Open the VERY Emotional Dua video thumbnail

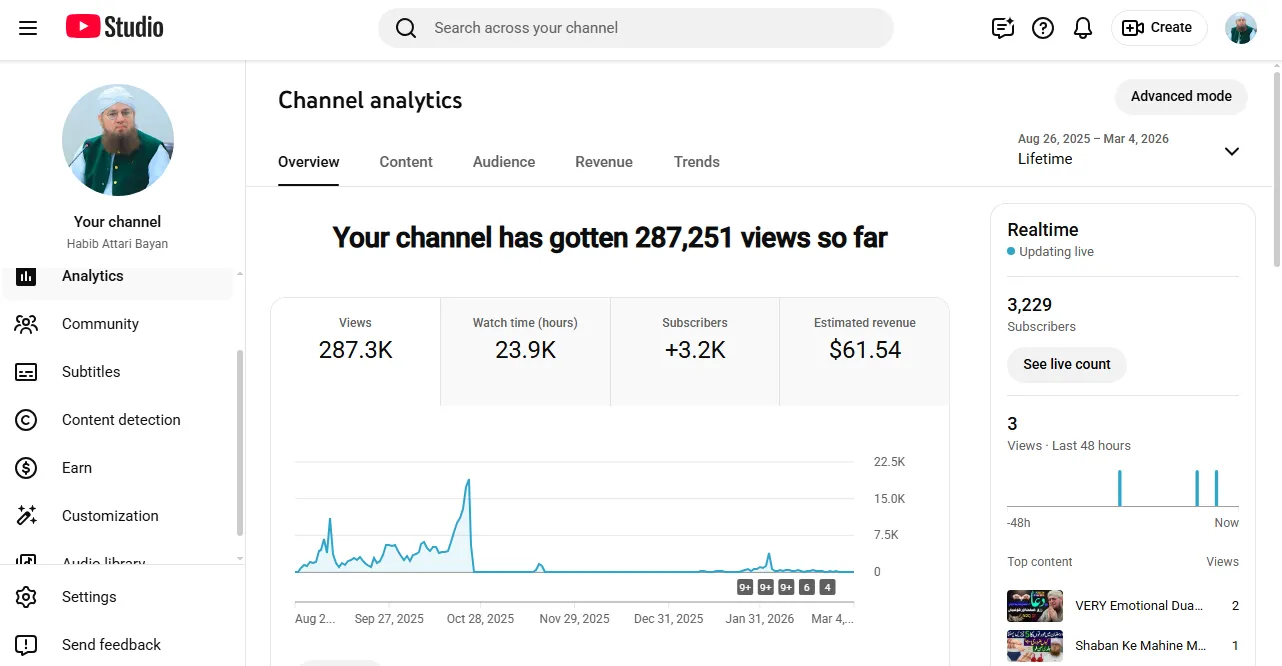click(1035, 606)
